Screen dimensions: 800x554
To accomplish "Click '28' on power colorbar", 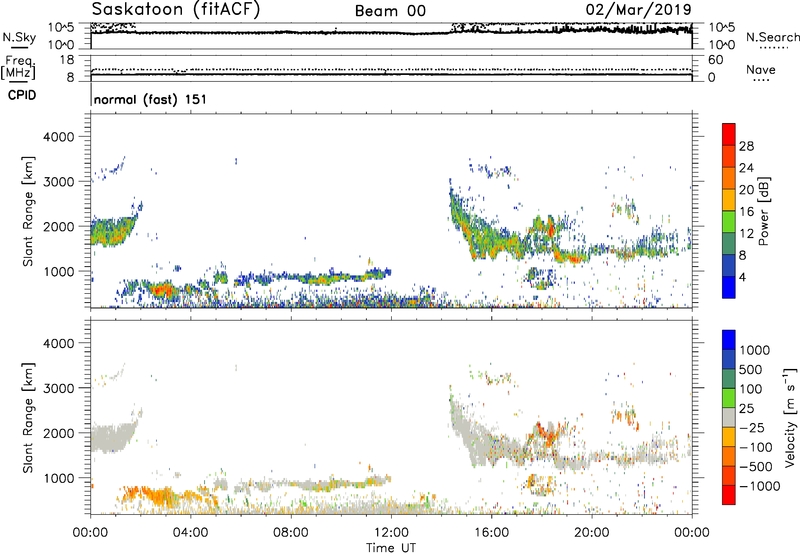I will point(746,146).
